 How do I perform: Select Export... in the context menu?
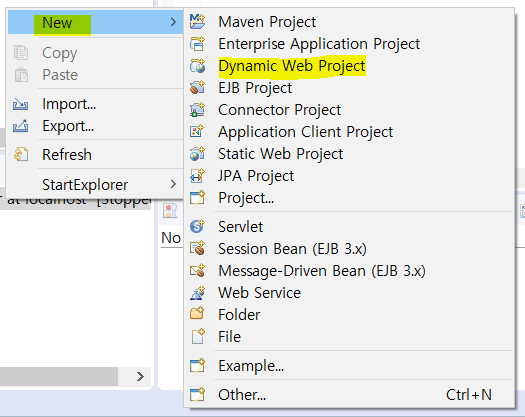95,126
